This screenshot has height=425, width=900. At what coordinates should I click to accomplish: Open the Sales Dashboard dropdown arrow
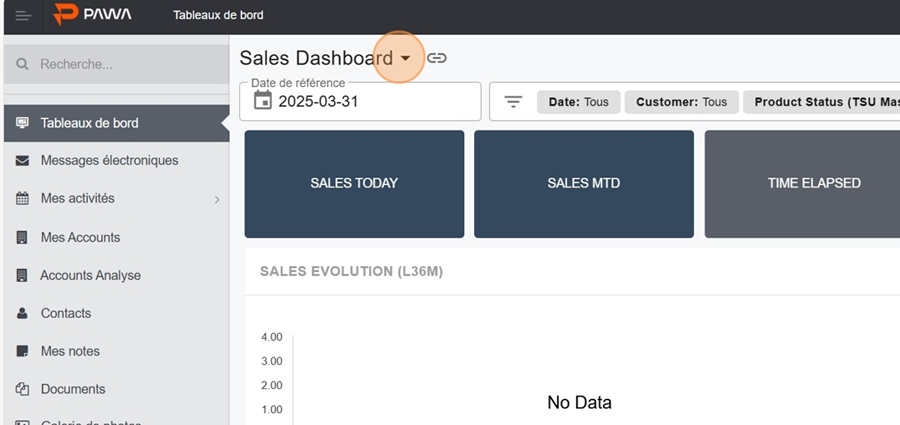point(405,58)
